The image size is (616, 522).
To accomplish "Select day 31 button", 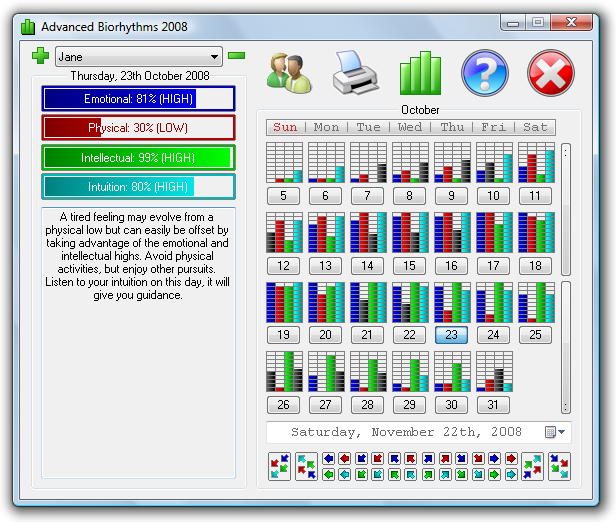I will 493,405.
